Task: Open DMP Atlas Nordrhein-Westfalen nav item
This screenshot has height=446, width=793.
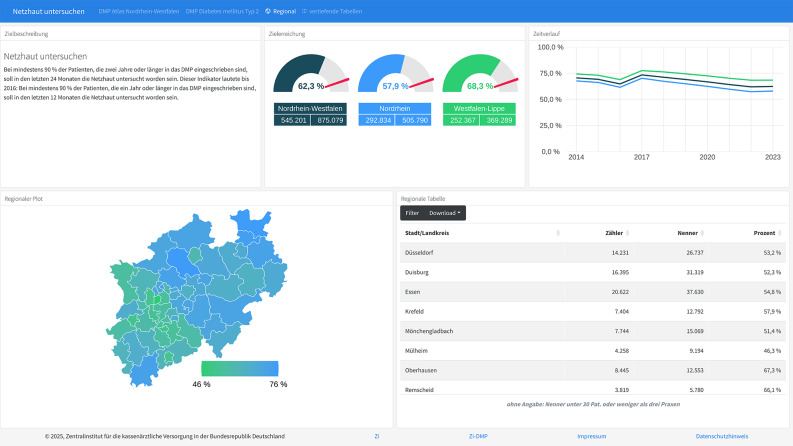Action: pos(139,11)
